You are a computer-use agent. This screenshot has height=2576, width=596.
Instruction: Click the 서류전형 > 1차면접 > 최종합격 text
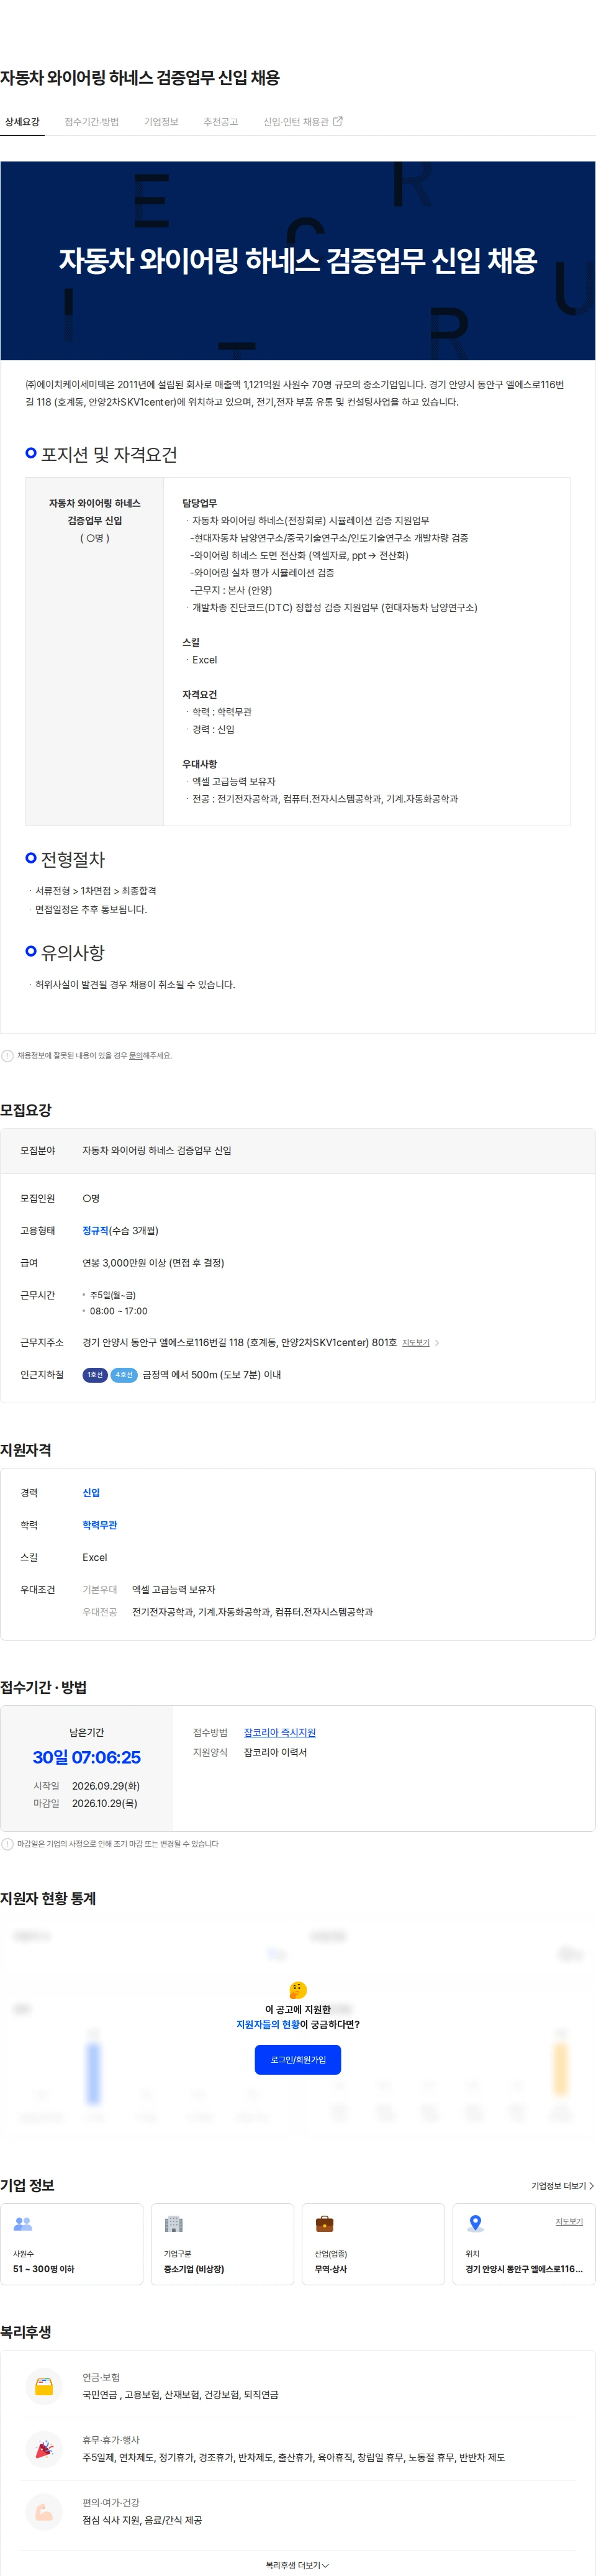(95, 891)
